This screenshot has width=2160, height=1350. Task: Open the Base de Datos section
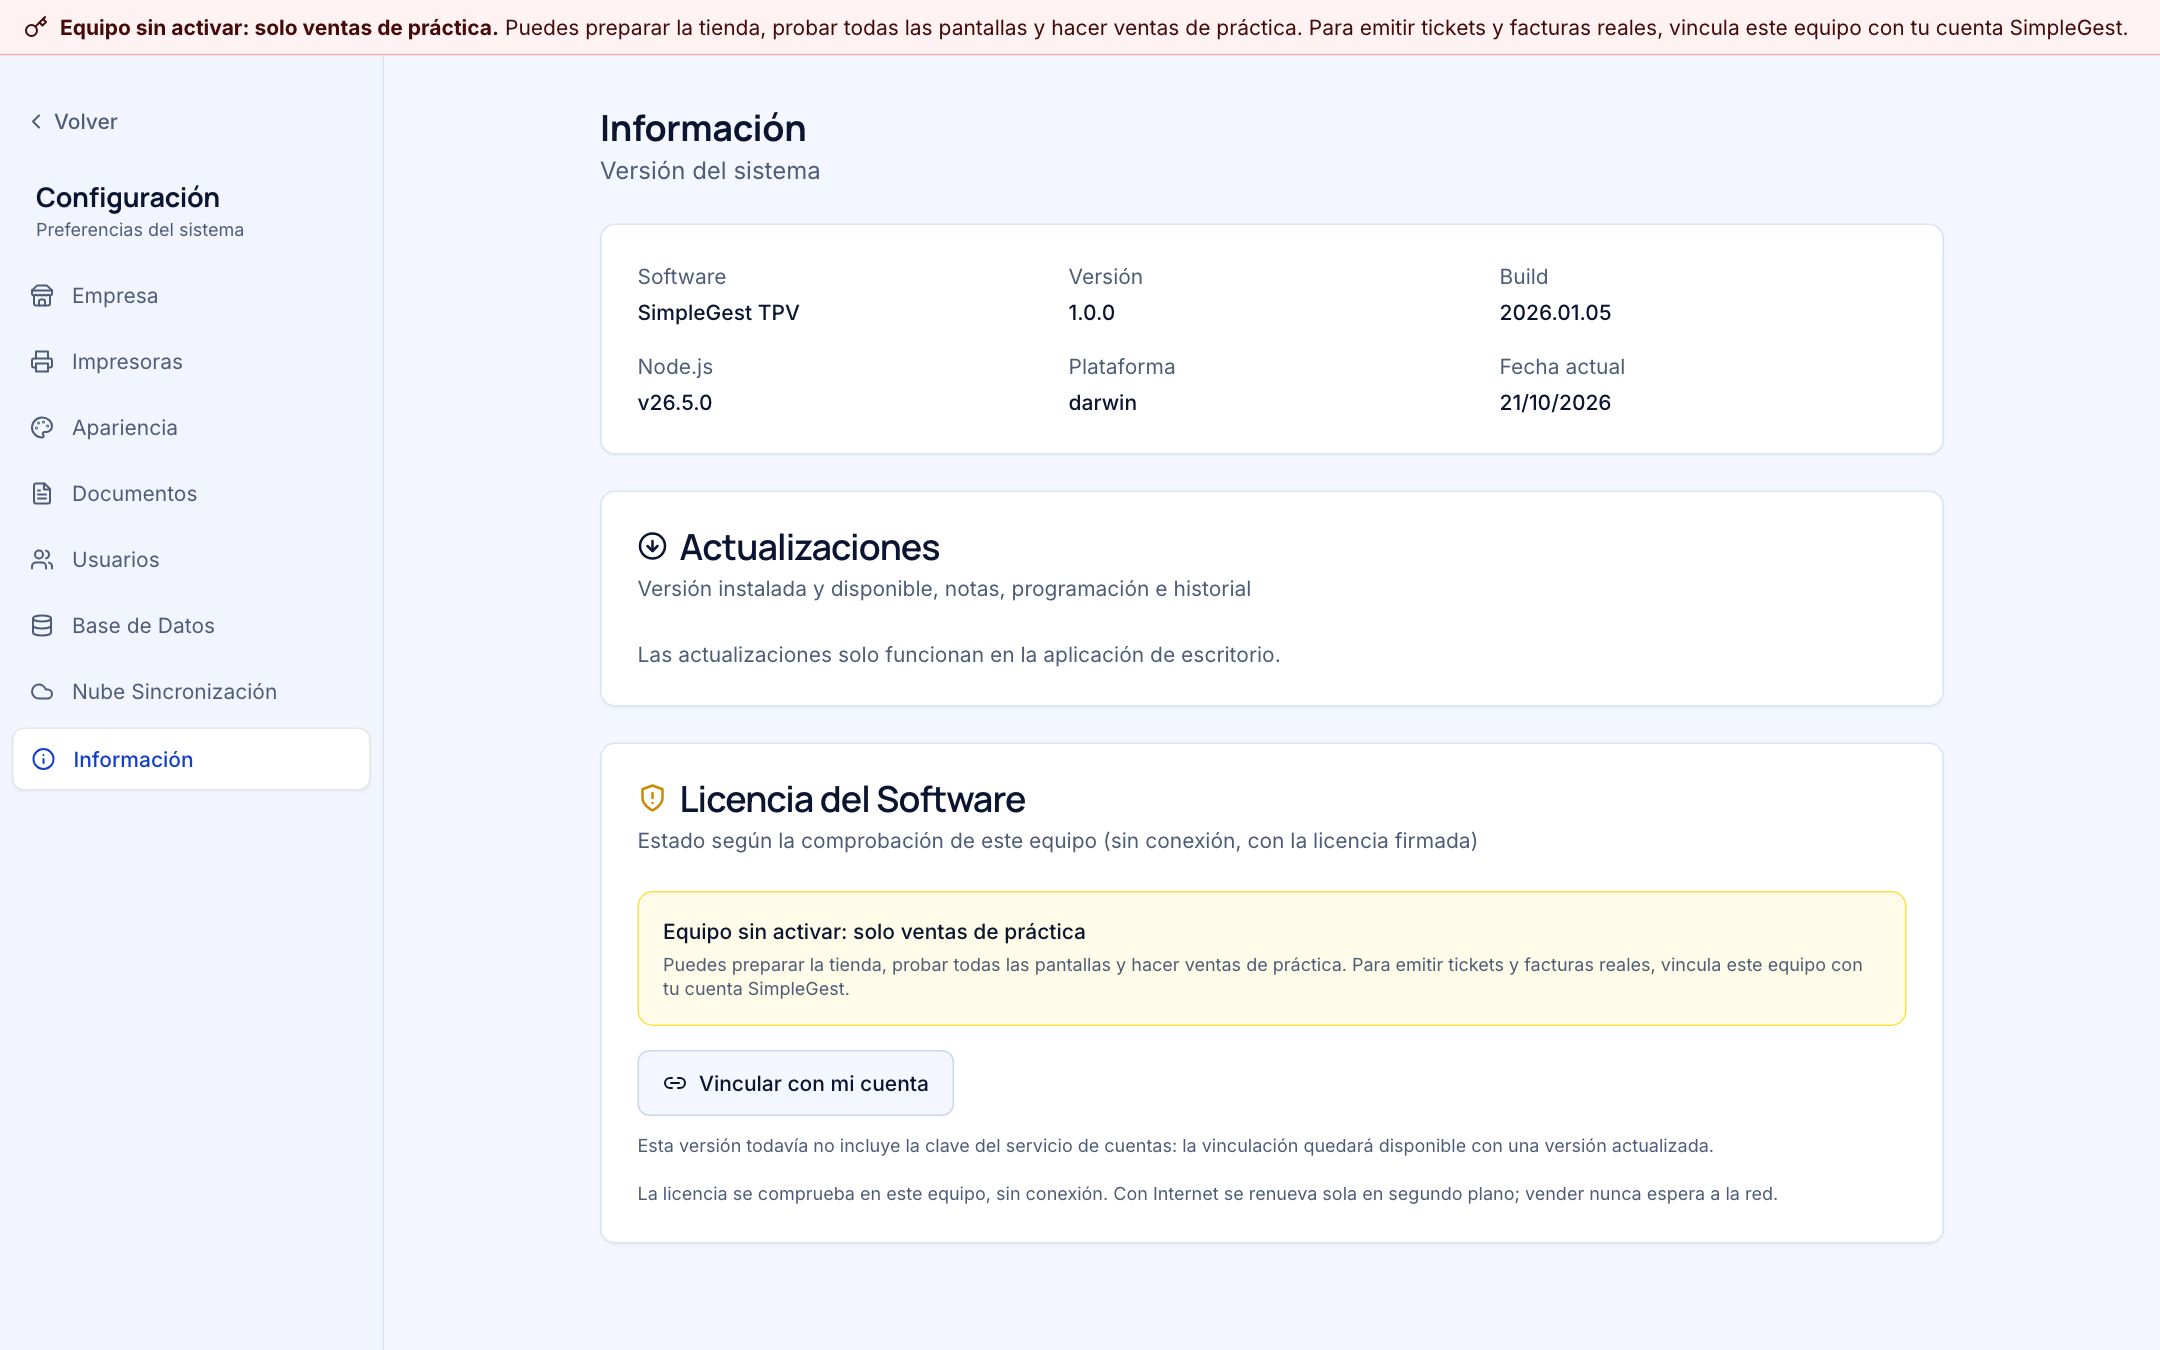click(191, 625)
